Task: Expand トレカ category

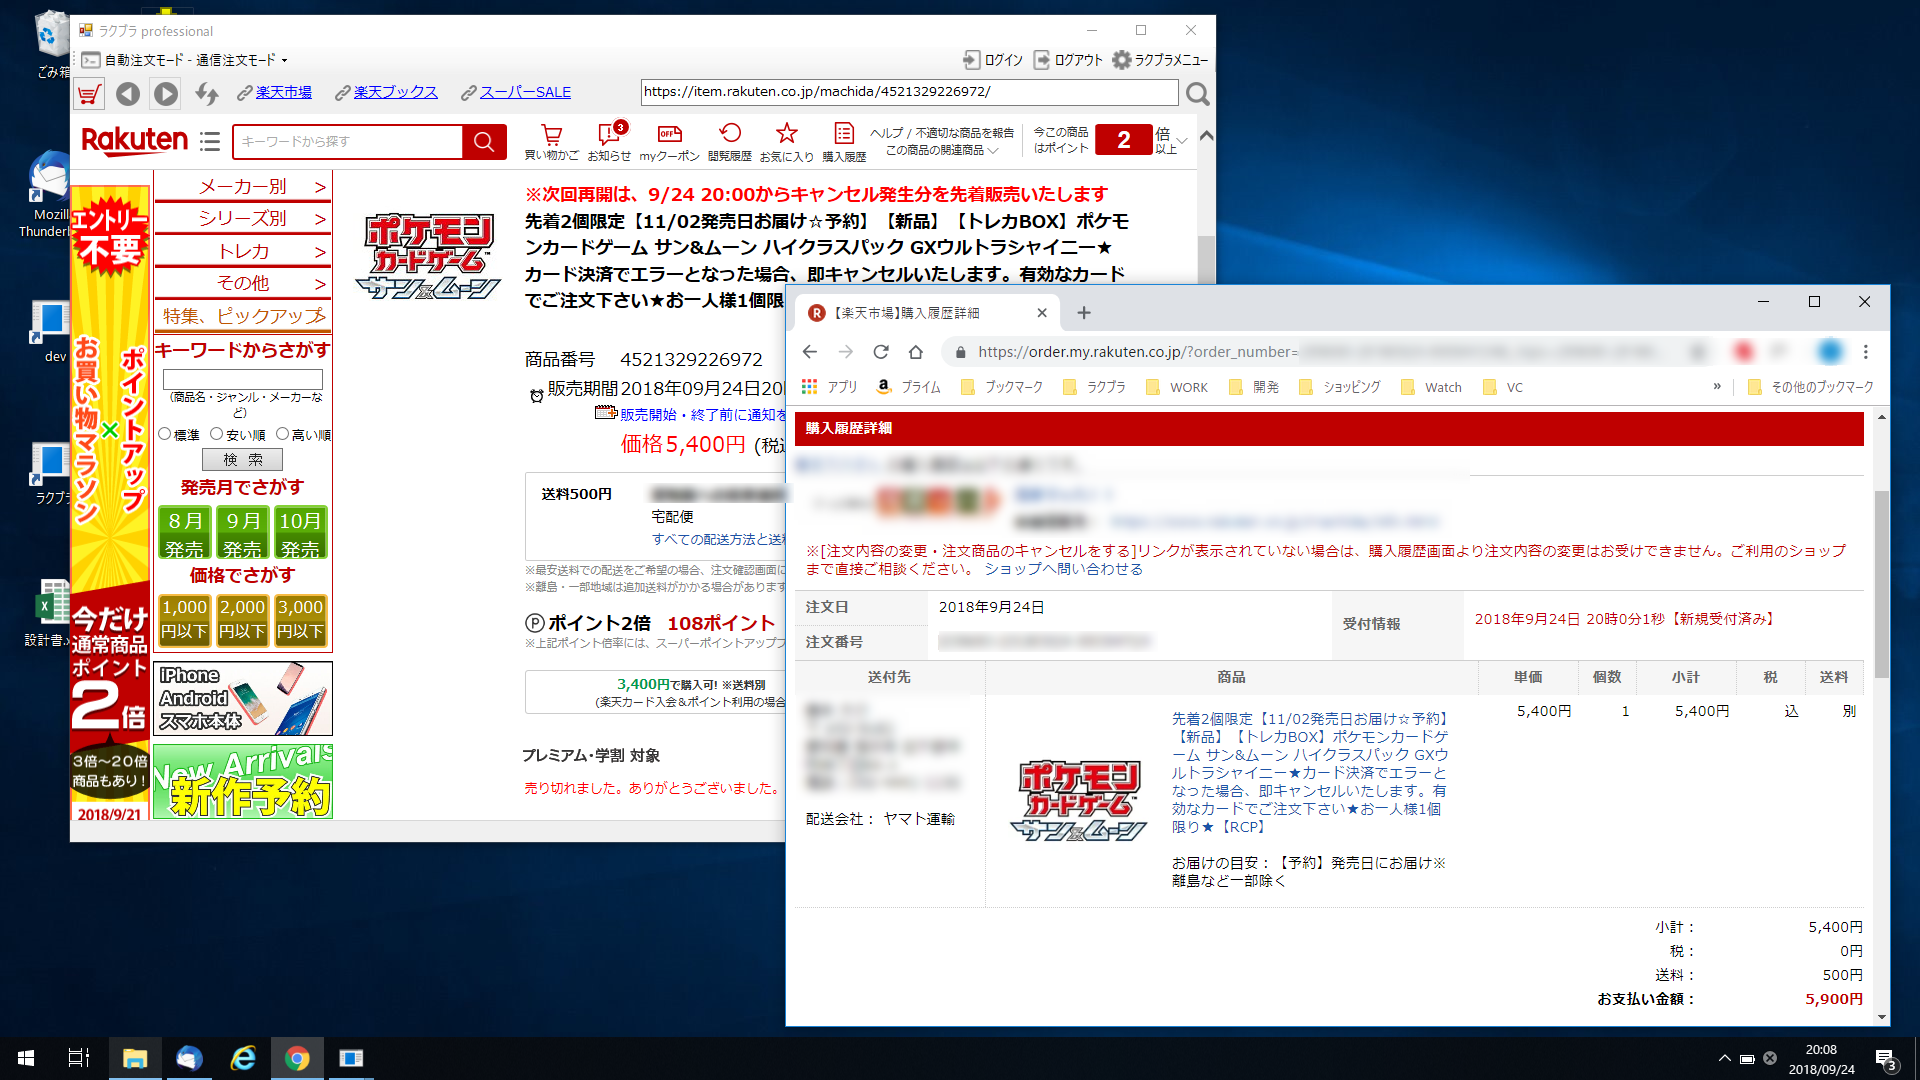Action: point(243,251)
